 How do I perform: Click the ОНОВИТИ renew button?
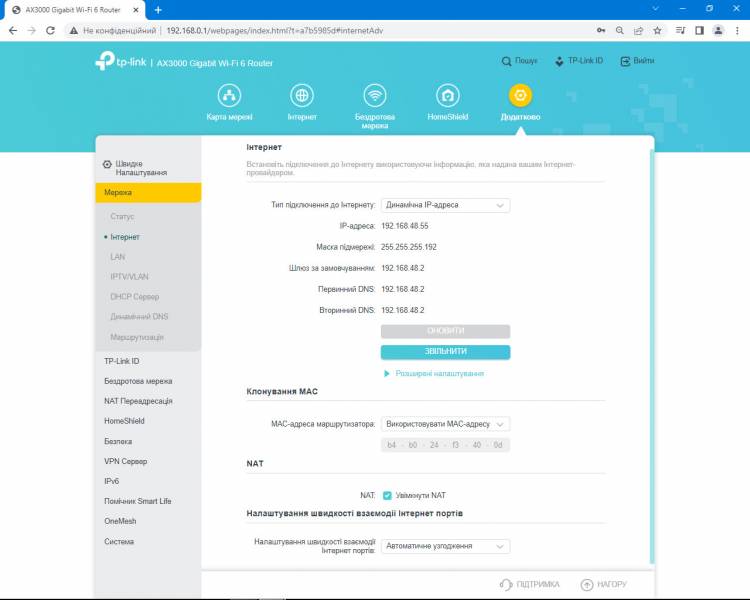click(x=445, y=331)
